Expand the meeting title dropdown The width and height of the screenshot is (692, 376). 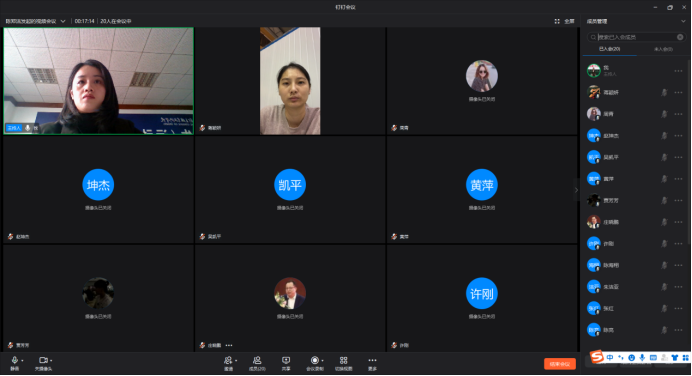click(63, 21)
